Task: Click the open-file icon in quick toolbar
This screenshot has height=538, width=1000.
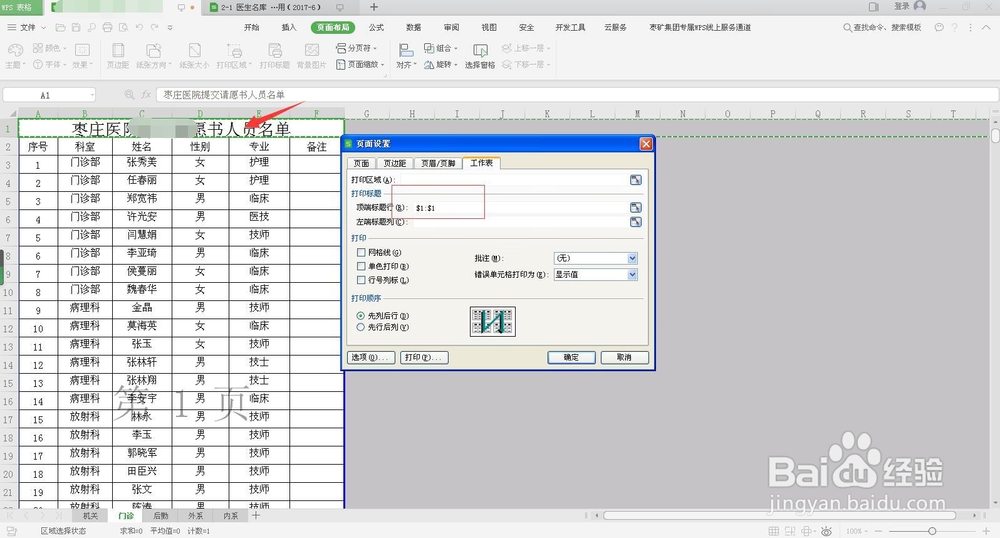Action: (61, 27)
